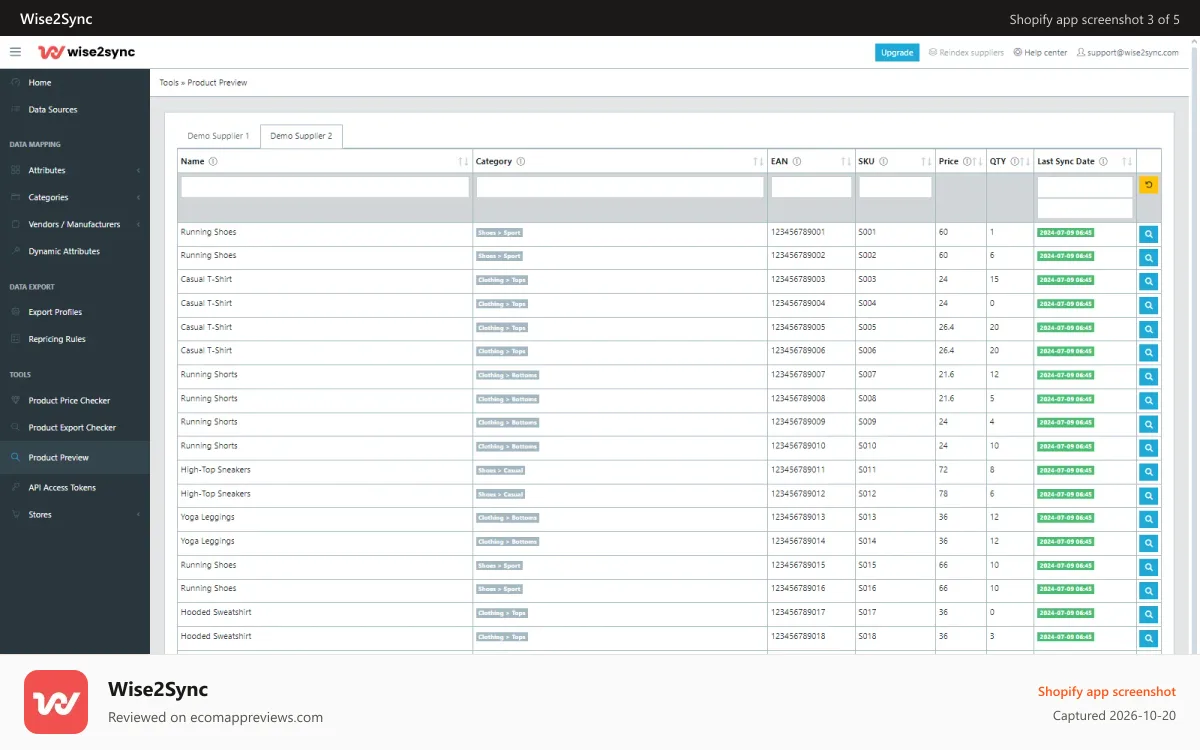
Task: Open preview for SKU S007 row
Action: 1149,377
